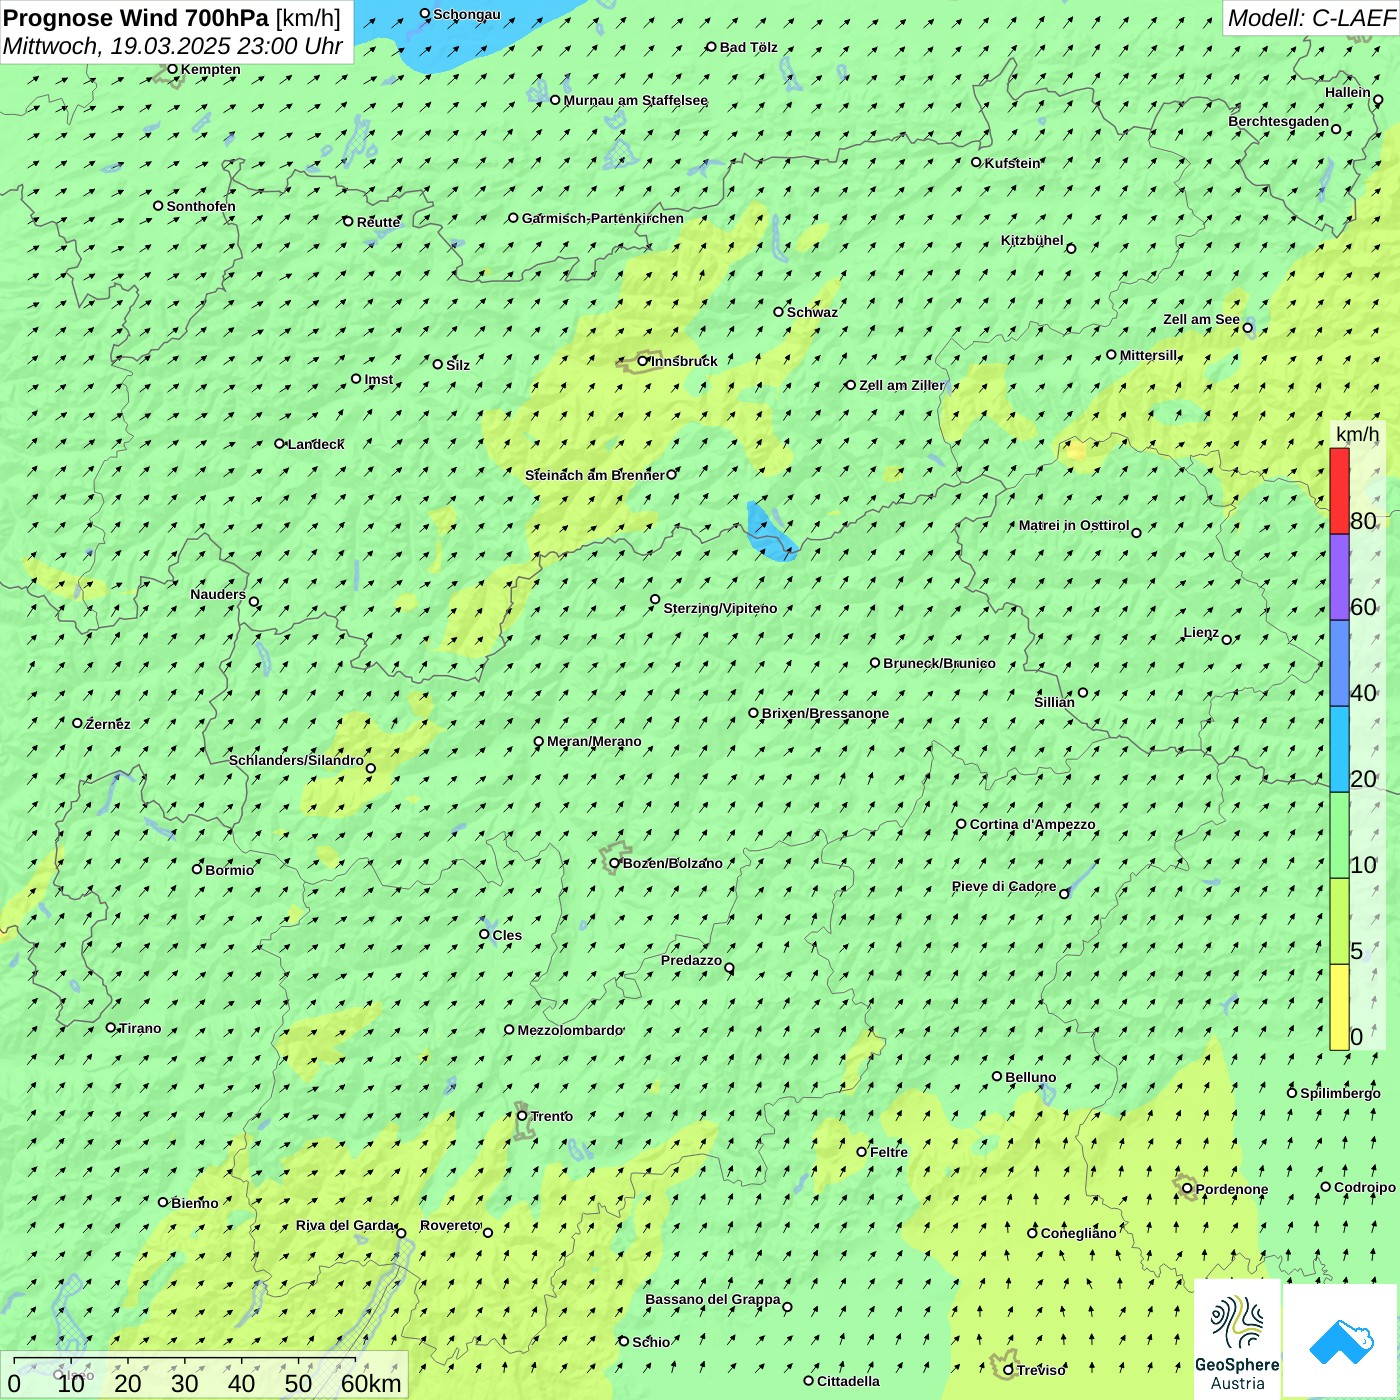Click the 'Mittersill' label
The height and width of the screenshot is (1400, 1400).
[x=1149, y=355]
